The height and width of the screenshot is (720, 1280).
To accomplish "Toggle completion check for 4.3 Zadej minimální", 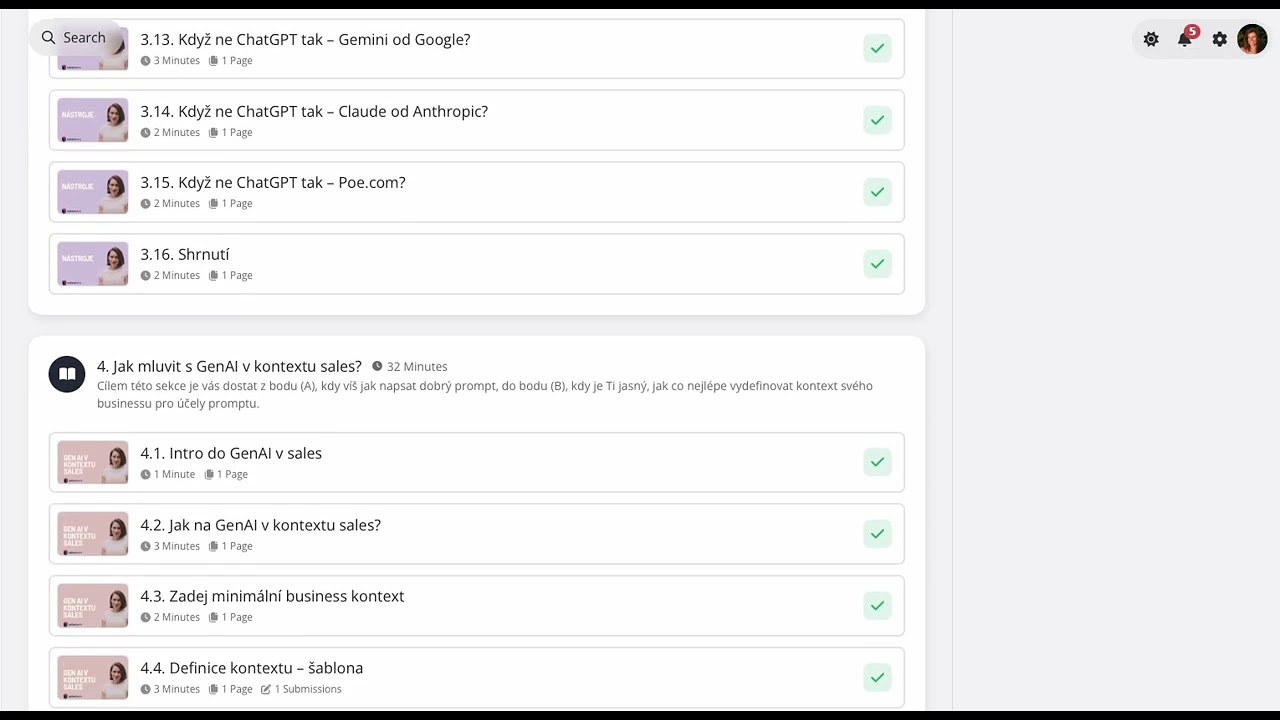I will [877, 605].
